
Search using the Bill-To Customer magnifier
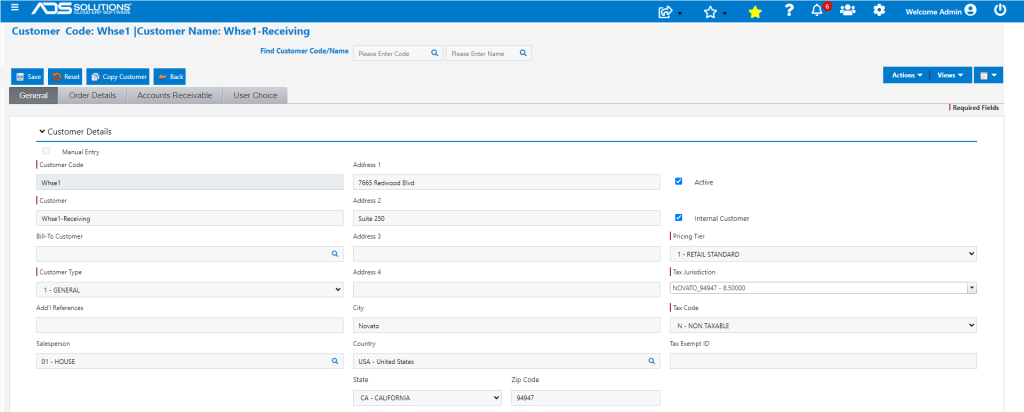(335, 253)
